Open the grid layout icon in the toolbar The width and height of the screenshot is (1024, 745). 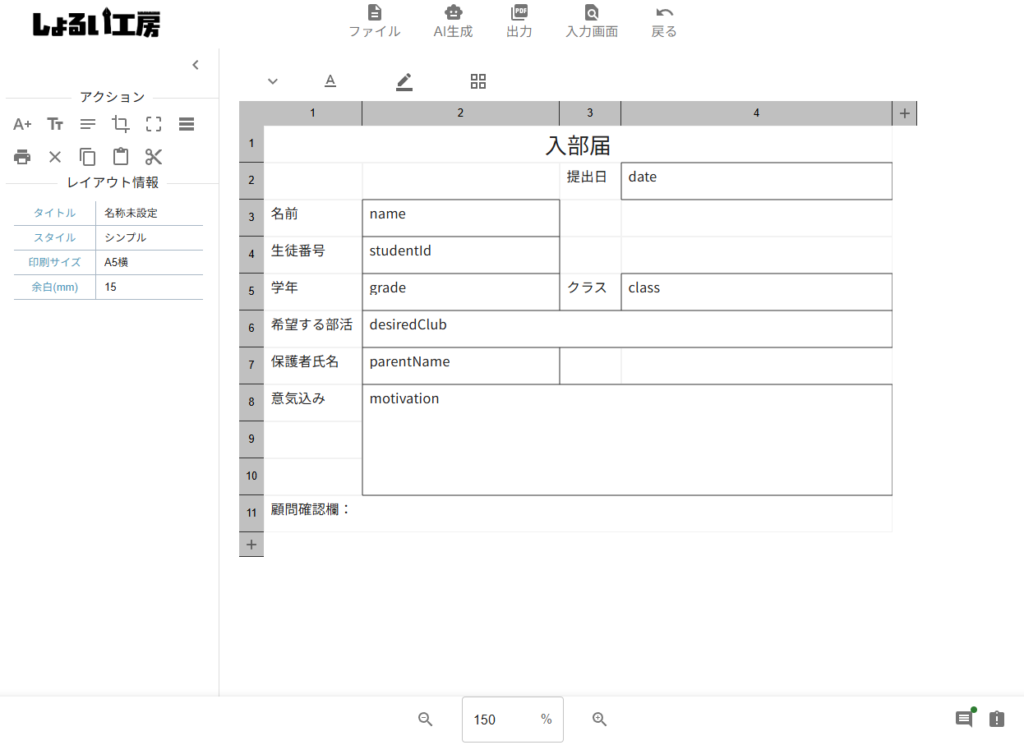pos(478,82)
